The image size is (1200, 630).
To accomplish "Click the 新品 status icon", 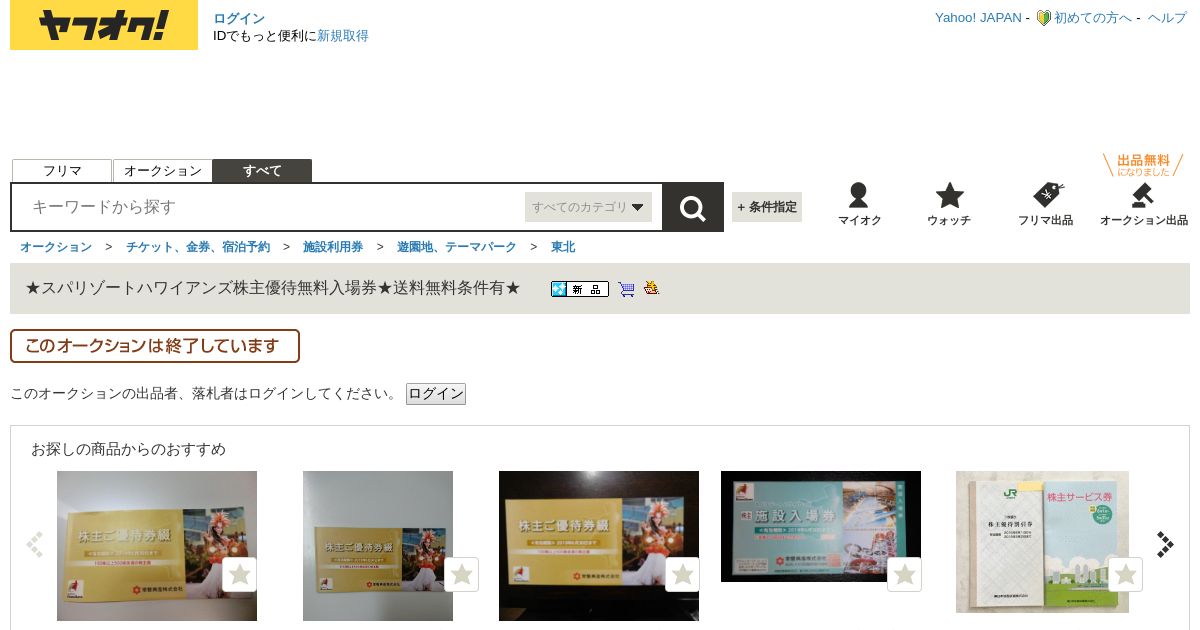I will tap(580, 289).
